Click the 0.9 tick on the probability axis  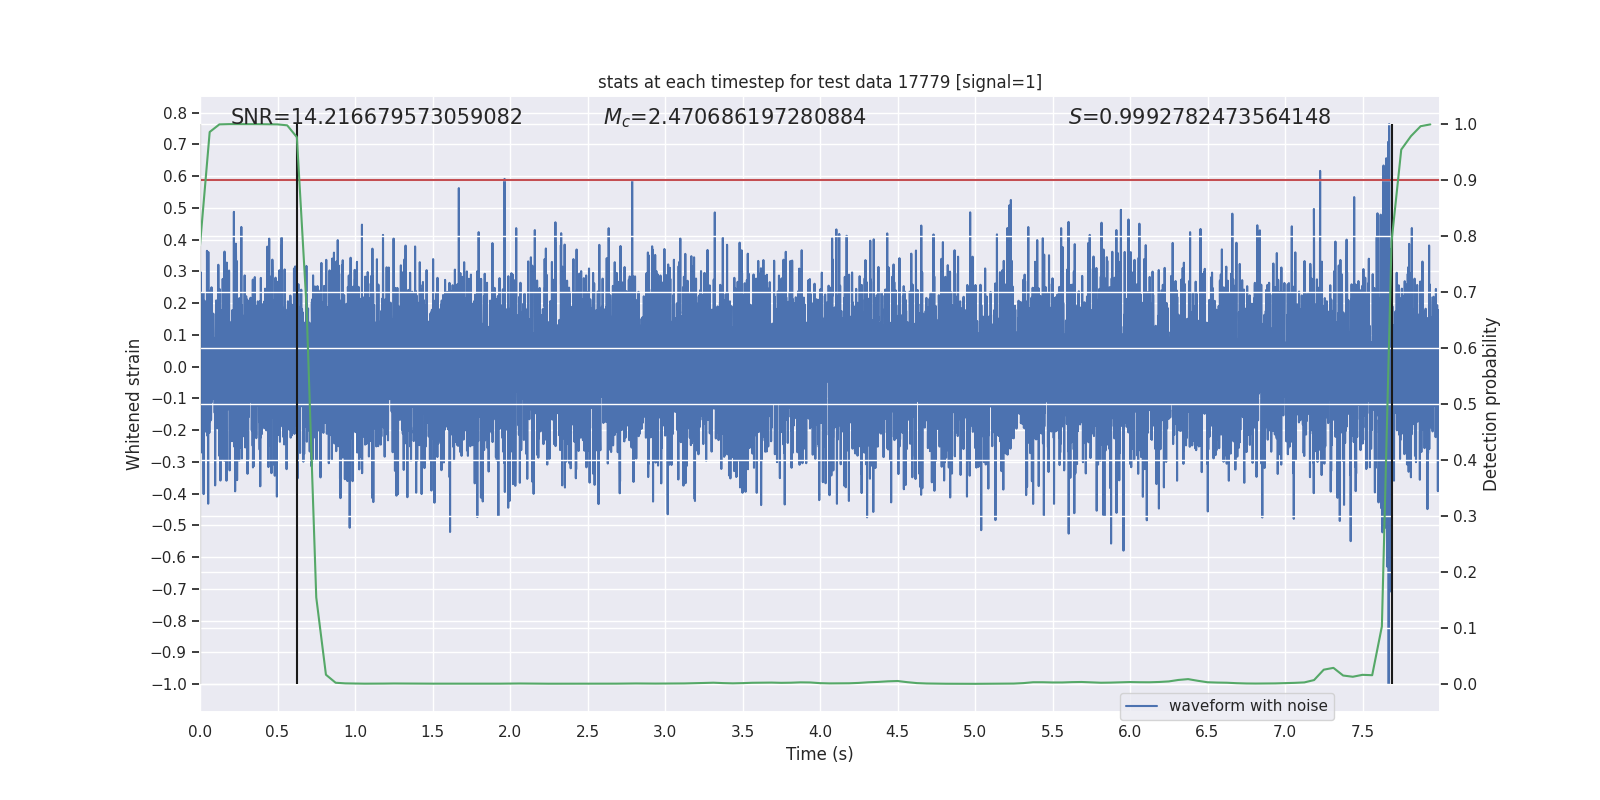tap(1464, 180)
